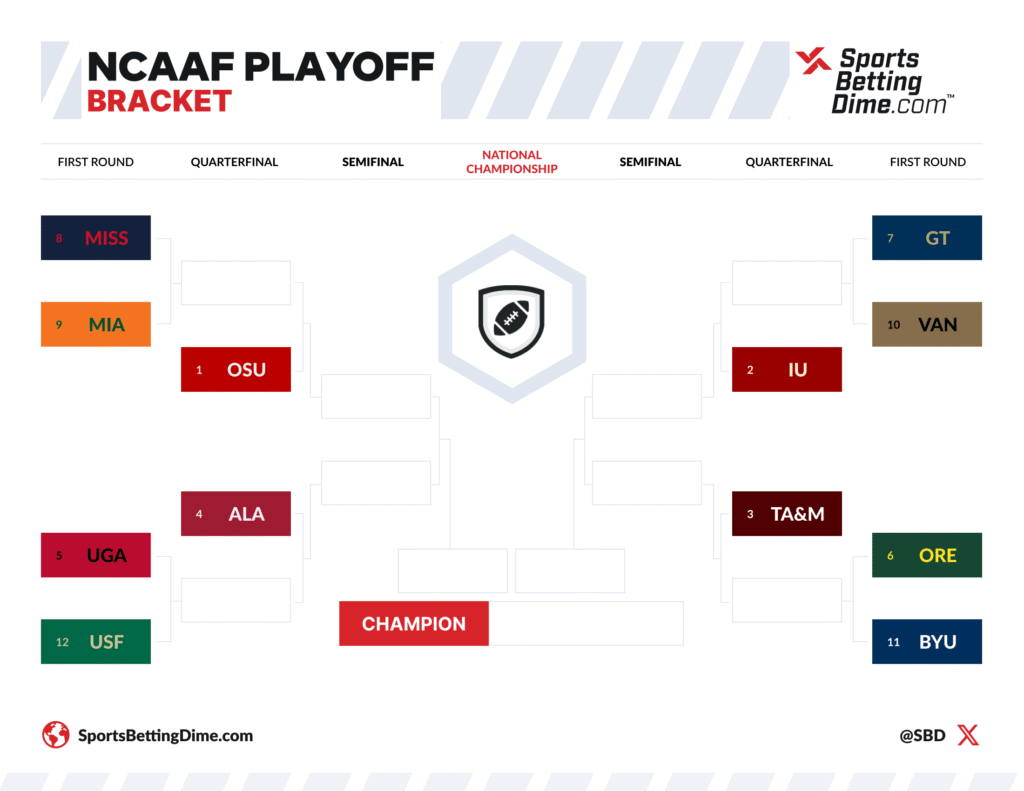The height and width of the screenshot is (791, 1024).
Task: Pick the 10 VAN team box
Action: point(927,324)
